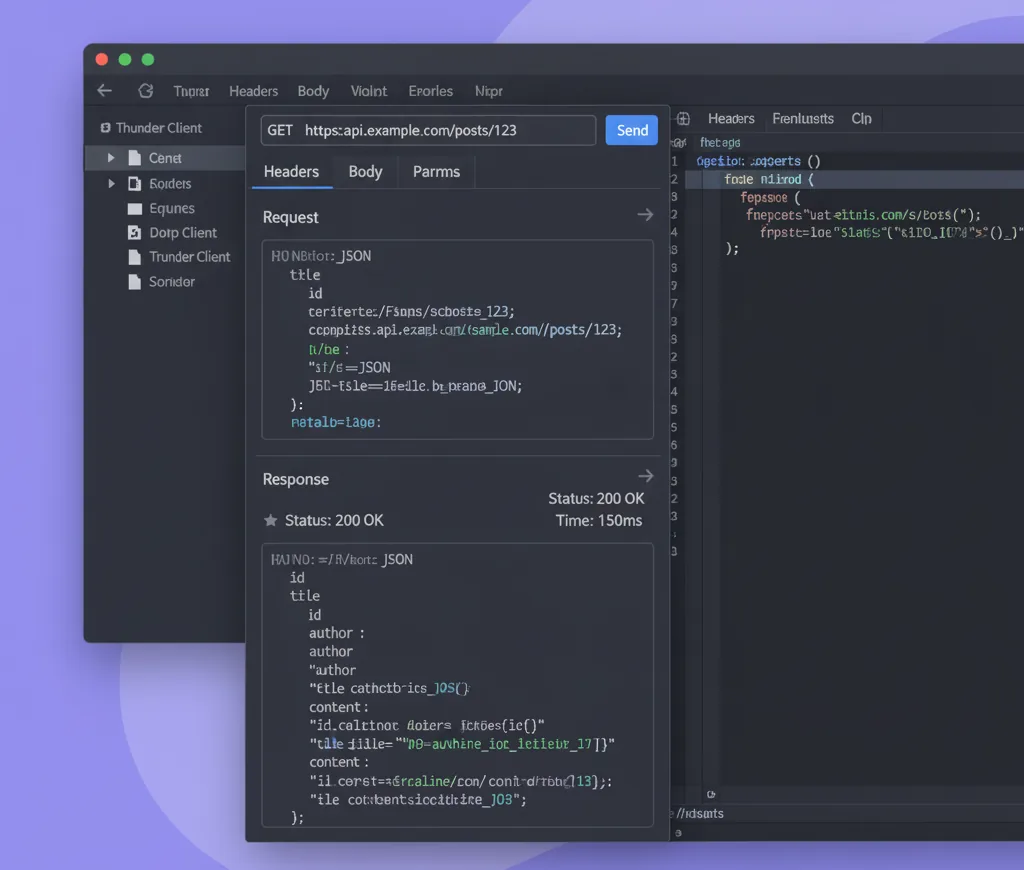Viewport: 1024px width, 870px height.
Task: Open the Equnes sidebar entry
Action: point(172,208)
